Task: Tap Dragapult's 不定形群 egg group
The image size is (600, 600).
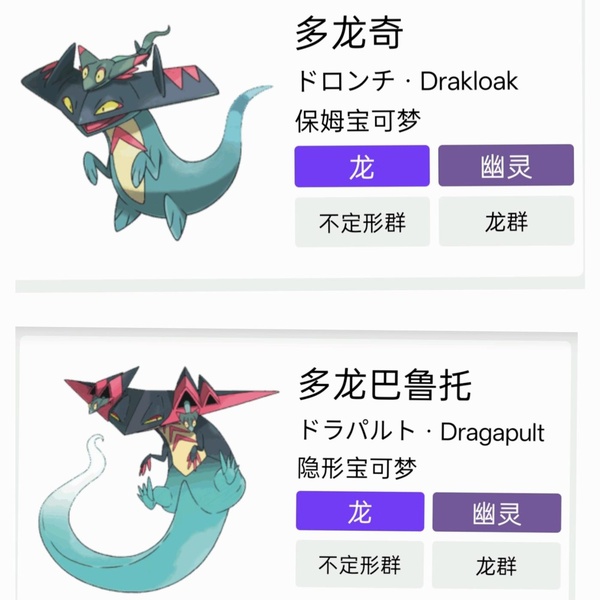Action: 360,564
